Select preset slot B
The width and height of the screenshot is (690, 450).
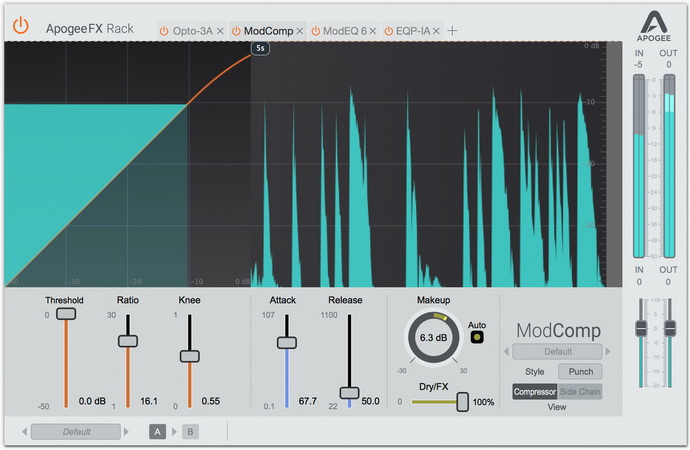191,432
